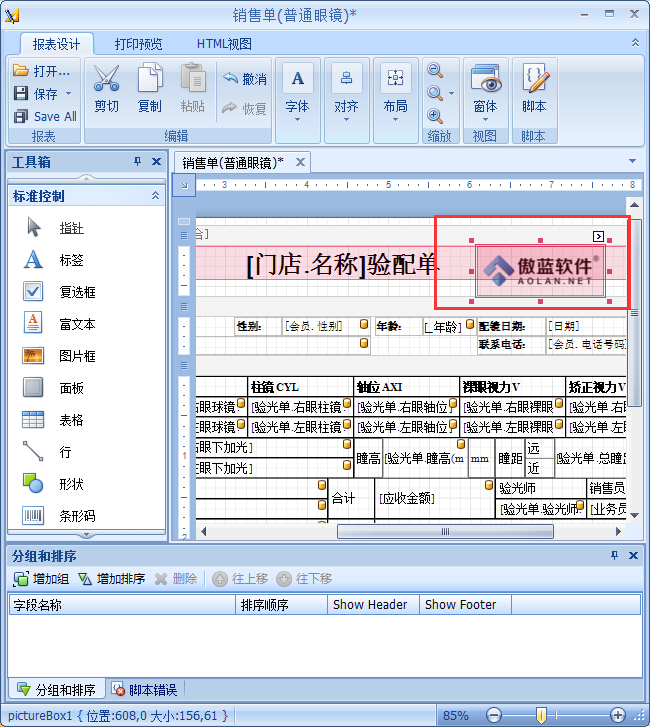Image resolution: width=650 pixels, height=727 pixels.
Task: Pin the Group and Sort panel
Action: pyautogui.click(x=614, y=555)
